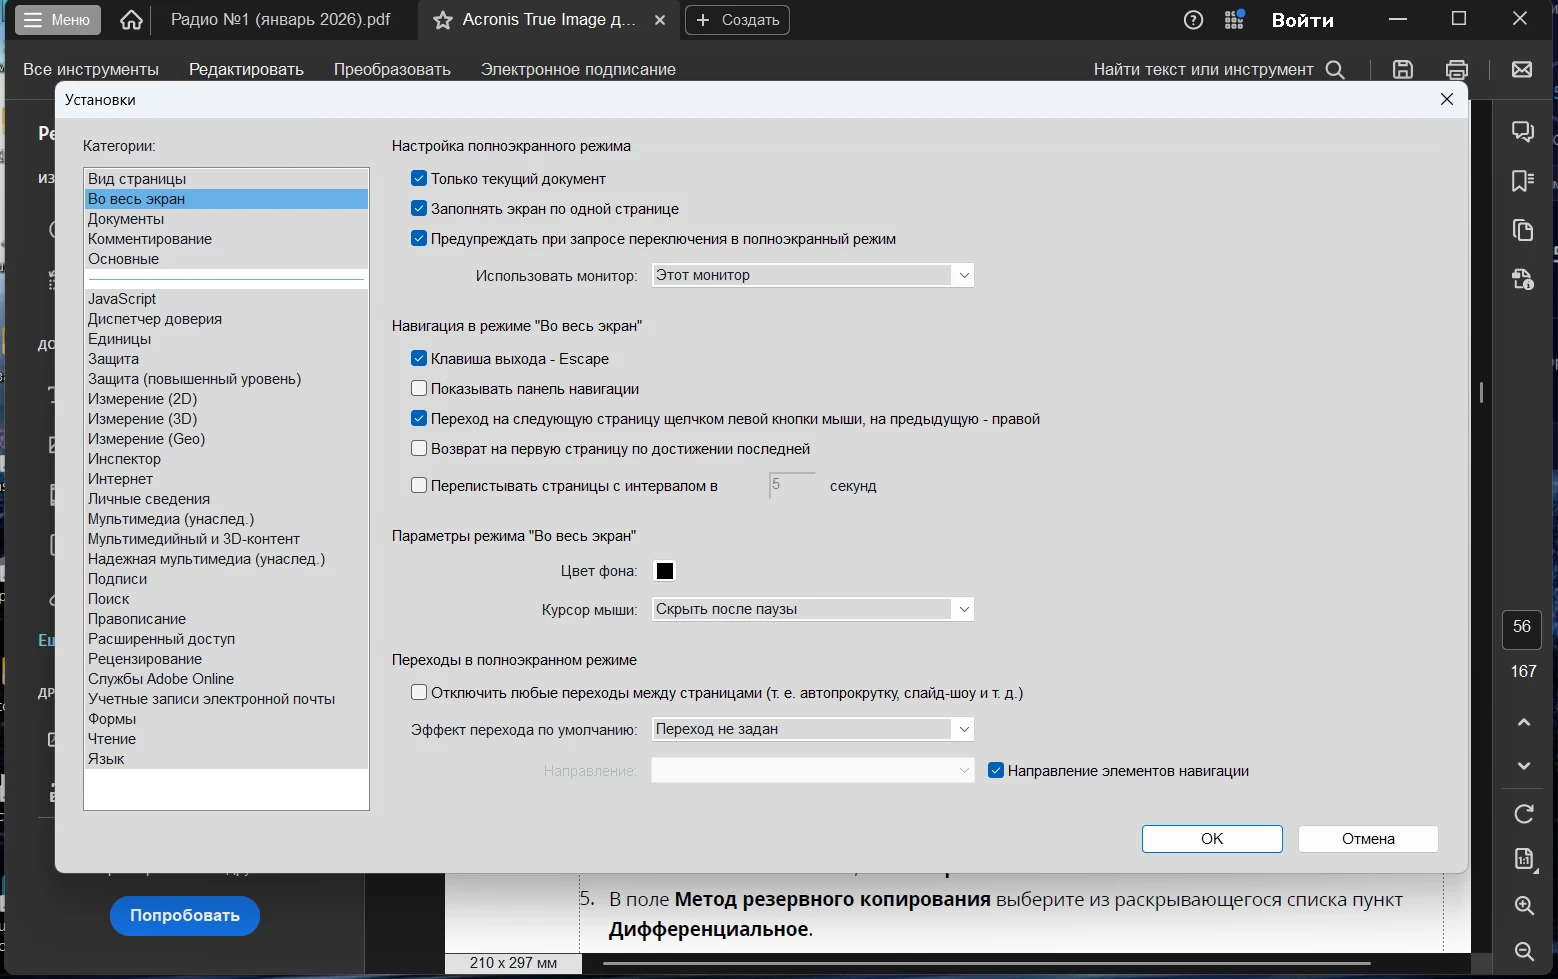This screenshot has height=979, width=1558.
Task: Click the black "Цвет фона" color swatch
Action: pyautogui.click(x=665, y=571)
